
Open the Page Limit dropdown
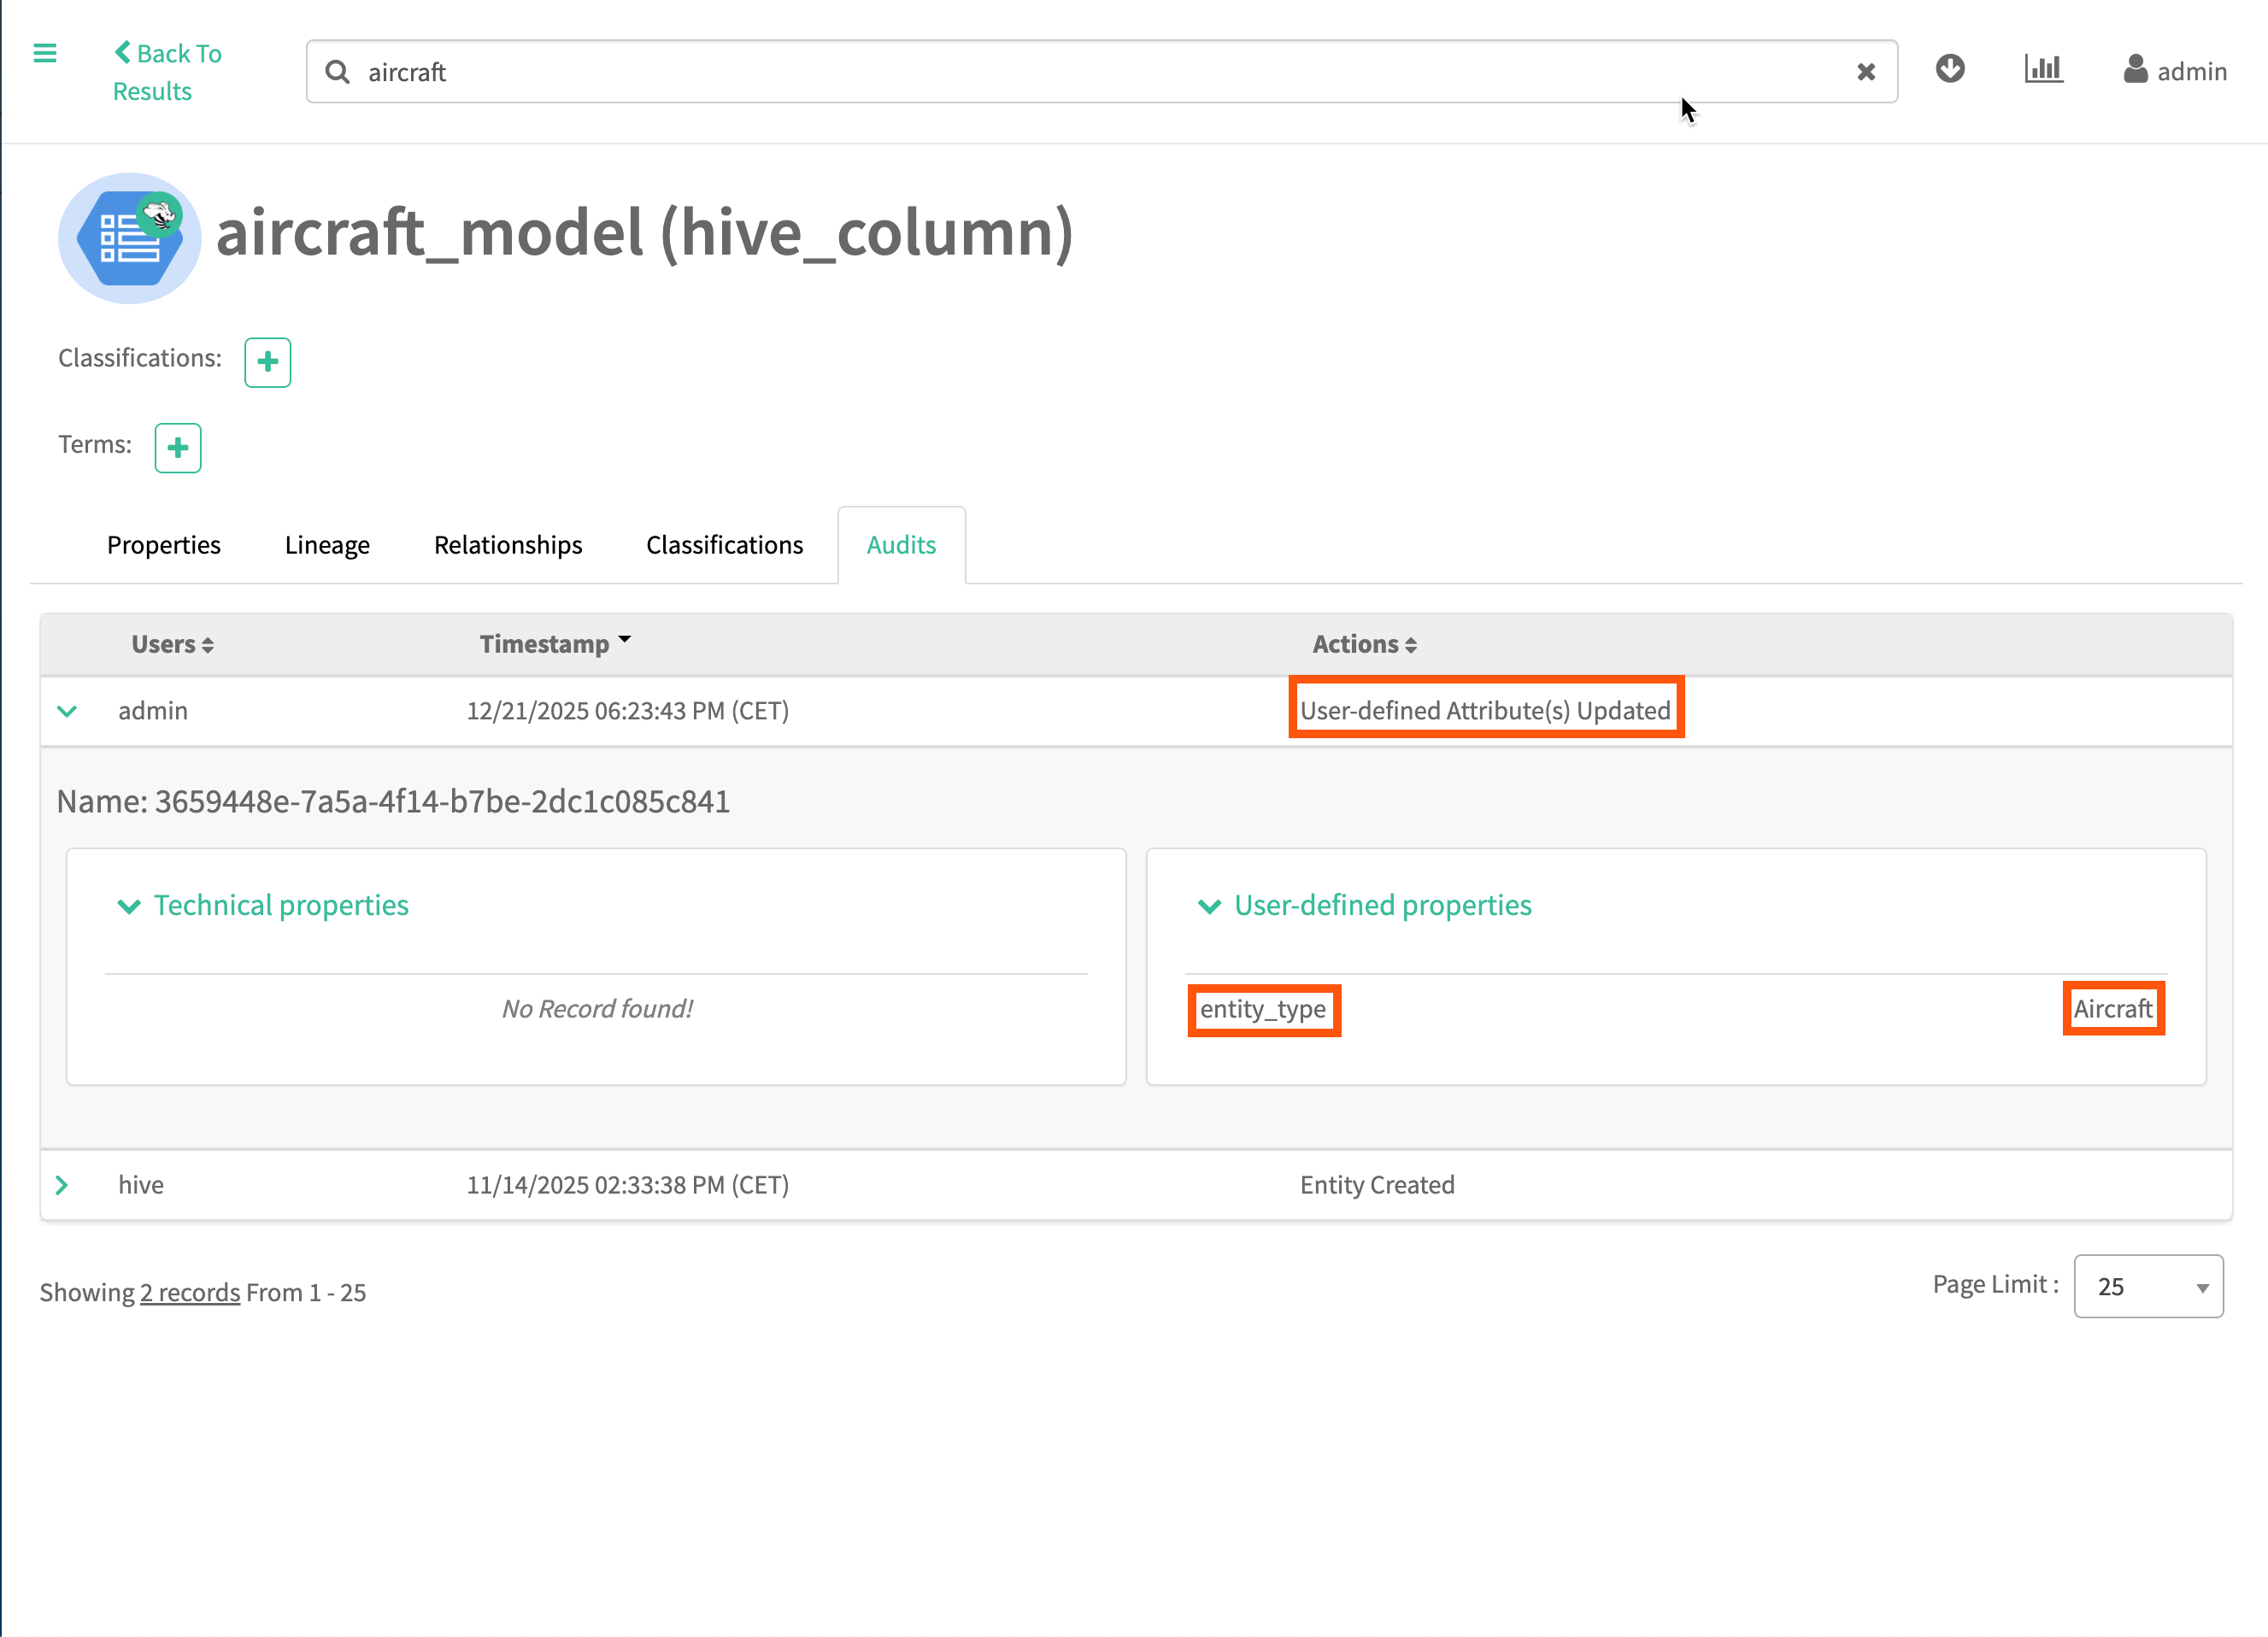(2148, 1286)
